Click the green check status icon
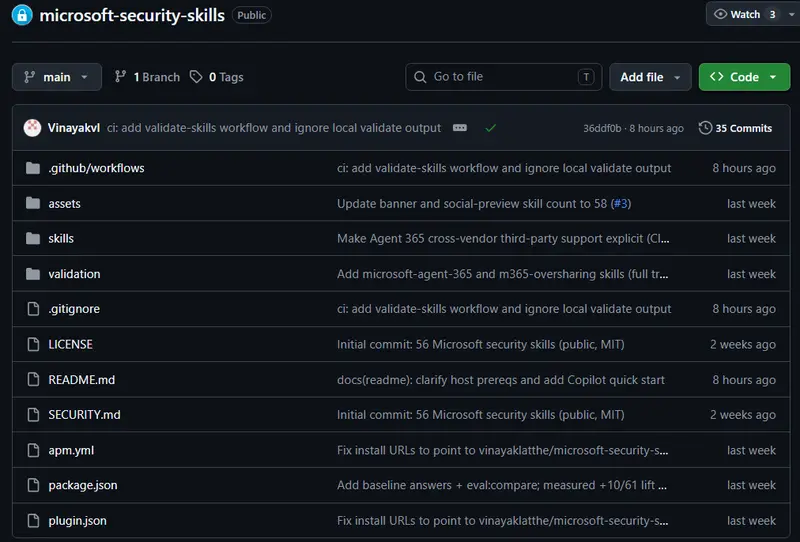The width and height of the screenshot is (800, 542). [x=490, y=128]
